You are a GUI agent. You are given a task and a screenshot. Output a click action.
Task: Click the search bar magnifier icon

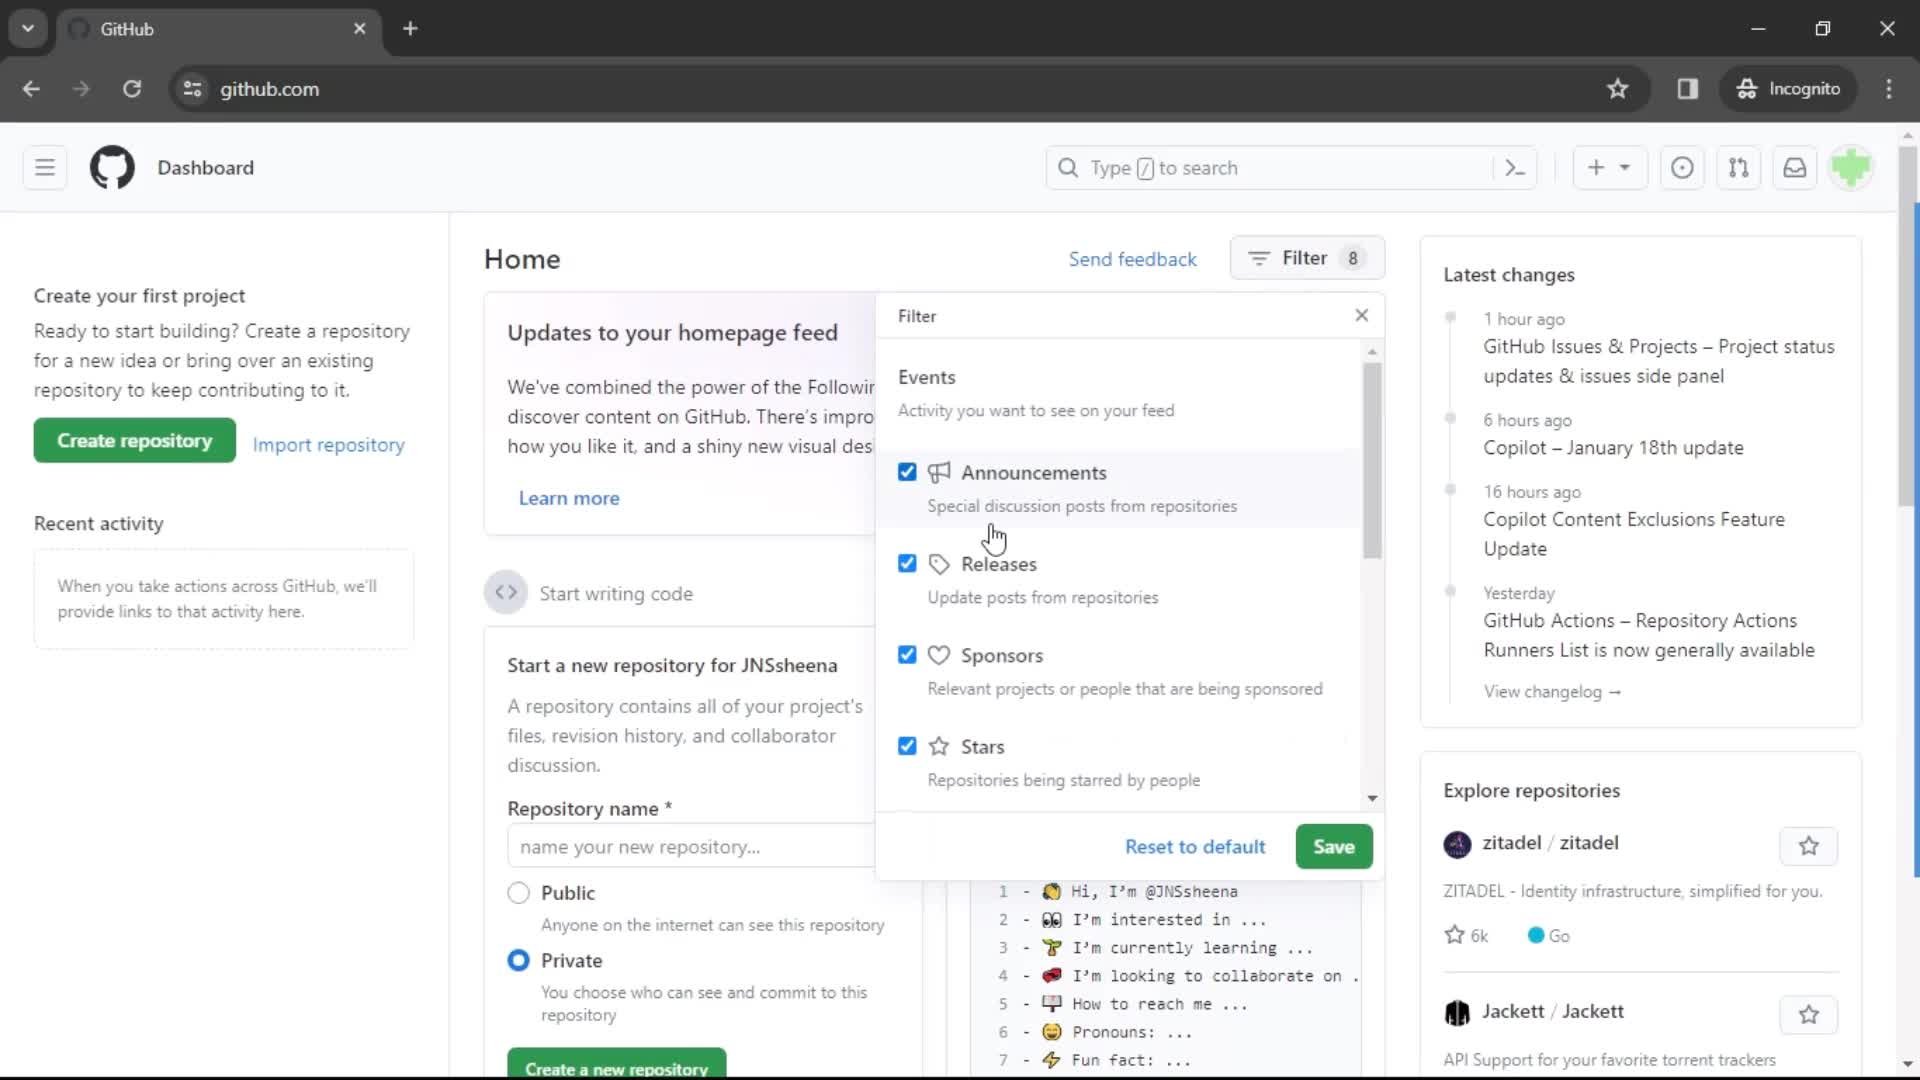pyautogui.click(x=1069, y=167)
